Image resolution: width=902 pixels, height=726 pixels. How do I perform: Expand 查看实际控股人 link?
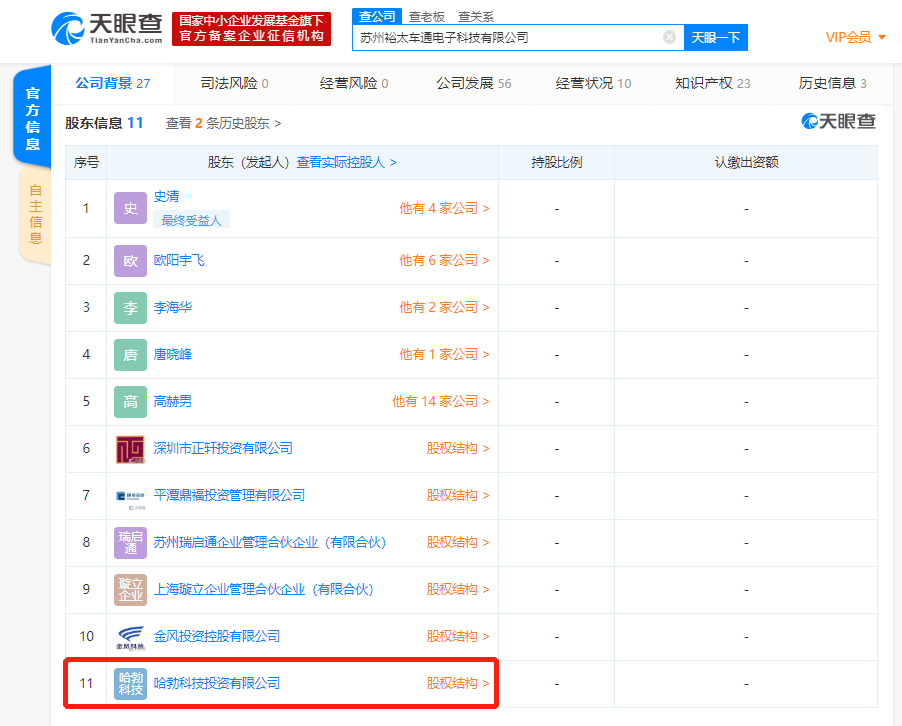point(346,162)
